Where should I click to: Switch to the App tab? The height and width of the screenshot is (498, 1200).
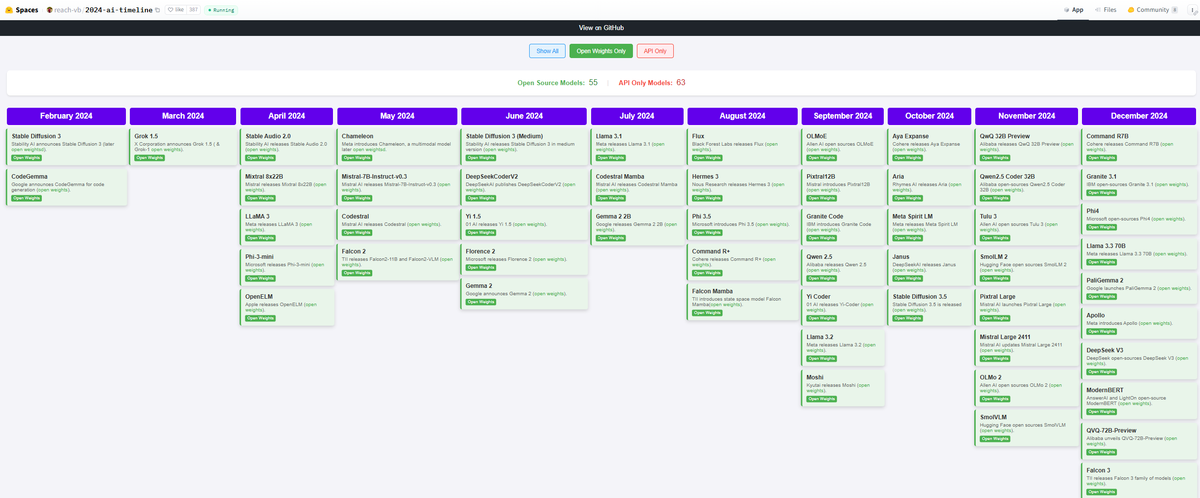click(1071, 9)
